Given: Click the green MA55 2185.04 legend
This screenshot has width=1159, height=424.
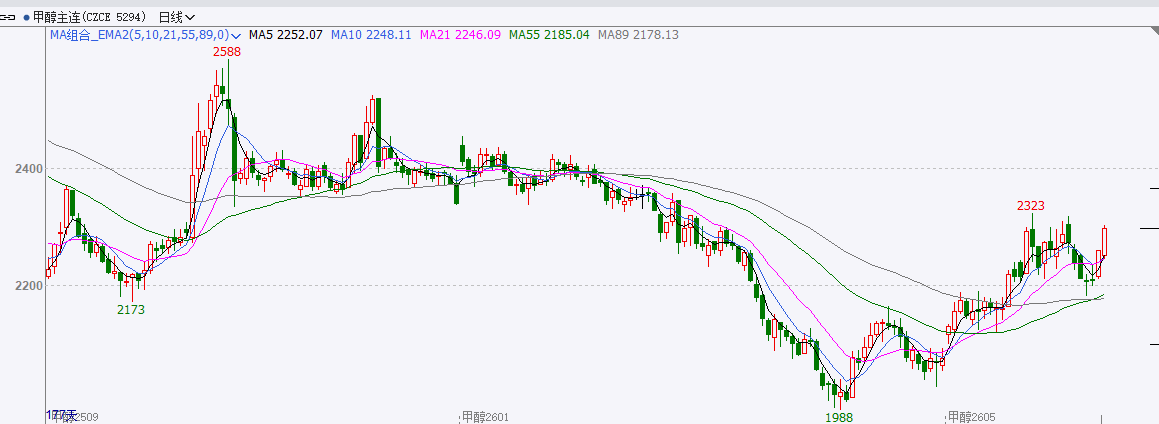Looking at the screenshot, I should coord(549,35).
